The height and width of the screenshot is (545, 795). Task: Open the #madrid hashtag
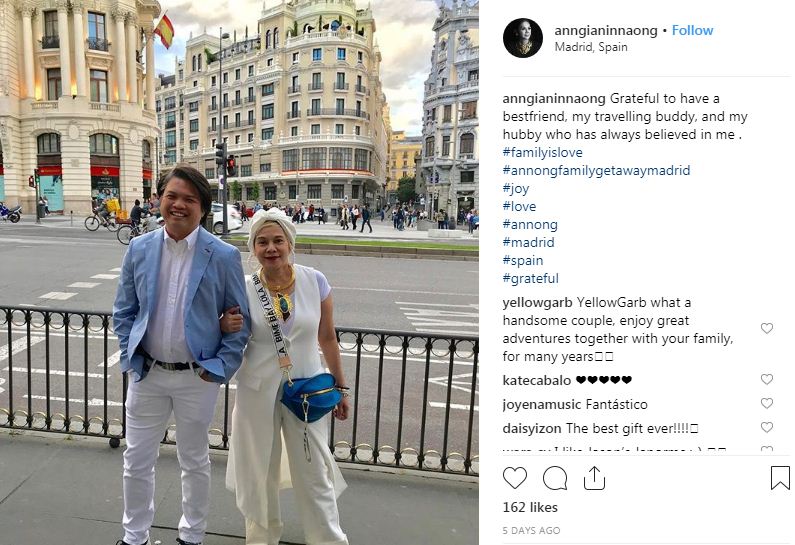(528, 242)
